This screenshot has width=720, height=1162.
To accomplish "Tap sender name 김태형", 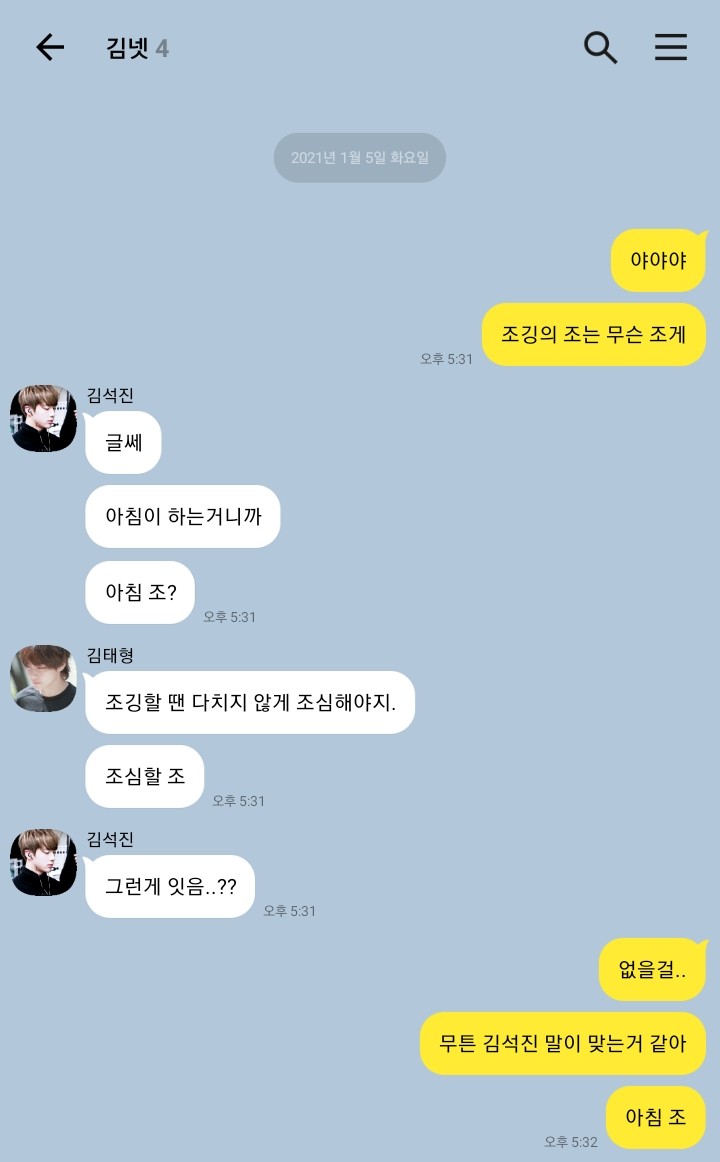I will coord(110,655).
